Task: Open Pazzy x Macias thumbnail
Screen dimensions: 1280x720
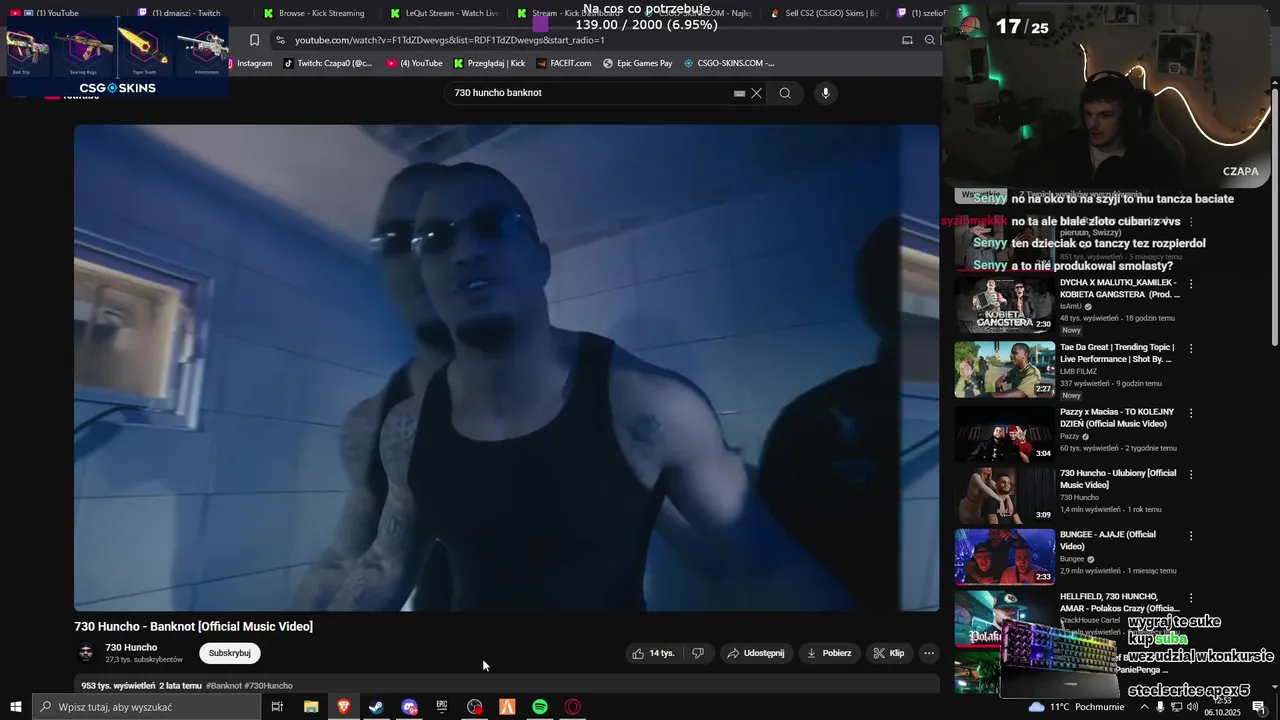Action: coord(1004,434)
